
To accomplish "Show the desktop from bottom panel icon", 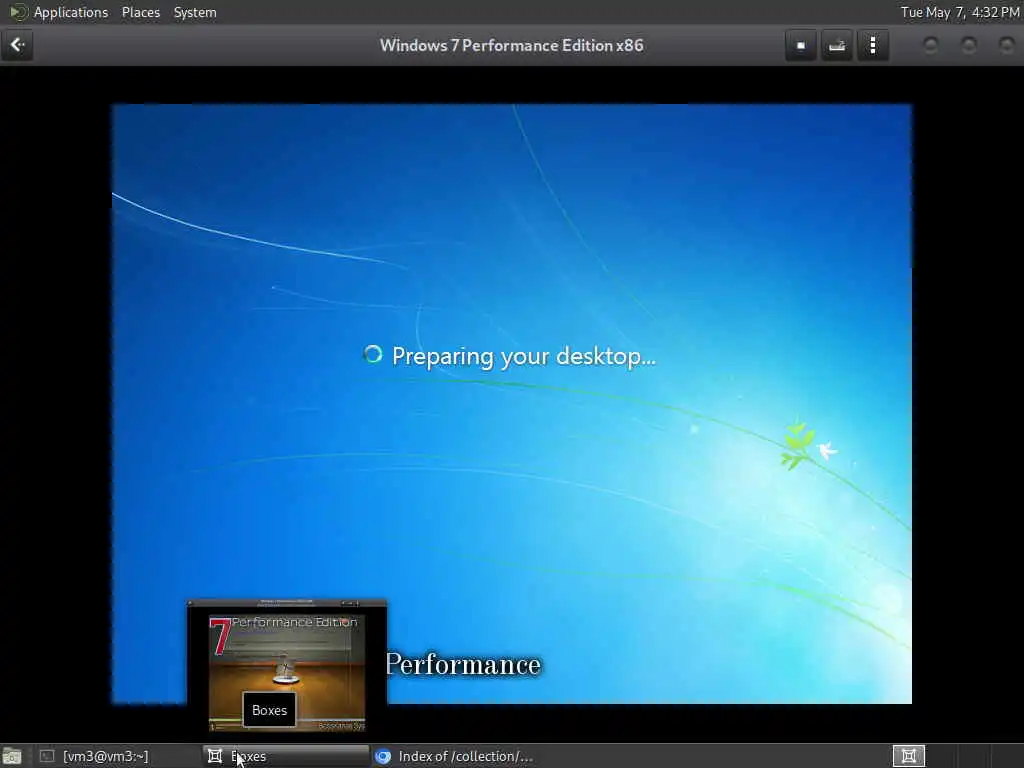I will (12, 756).
